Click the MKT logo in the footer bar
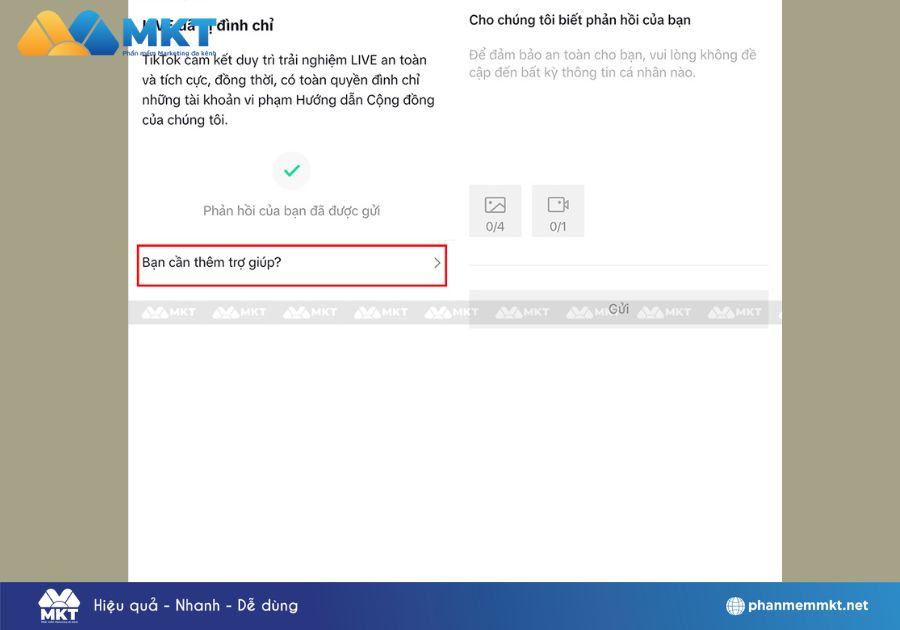 (59, 606)
